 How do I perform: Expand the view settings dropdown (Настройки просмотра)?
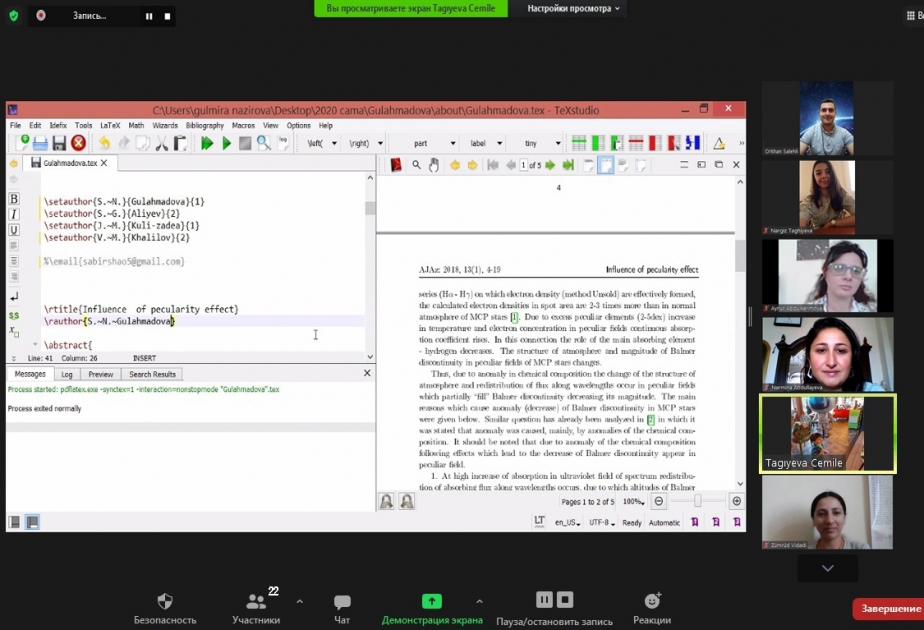pyautogui.click(x=573, y=8)
